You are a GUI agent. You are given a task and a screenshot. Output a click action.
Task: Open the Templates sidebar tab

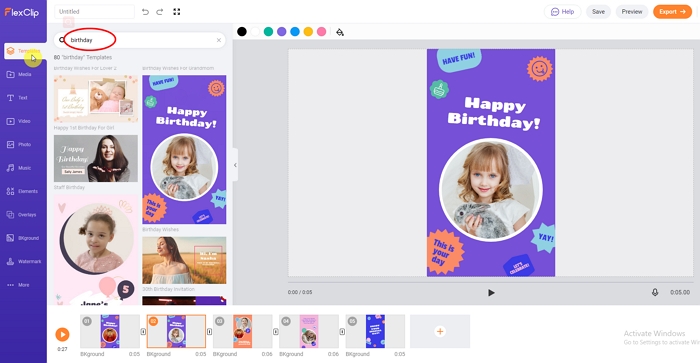[25, 51]
